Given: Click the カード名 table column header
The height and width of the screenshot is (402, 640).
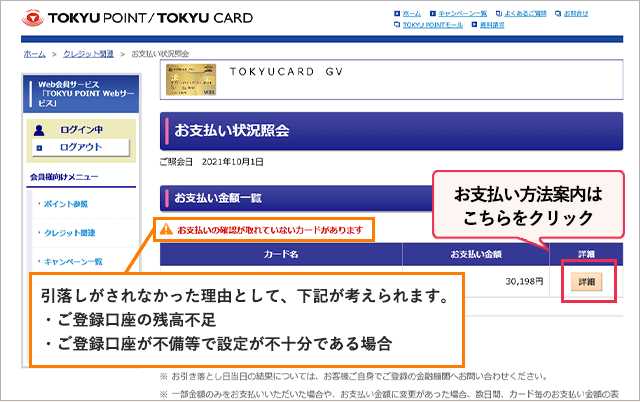Looking at the screenshot, I should tap(281, 254).
